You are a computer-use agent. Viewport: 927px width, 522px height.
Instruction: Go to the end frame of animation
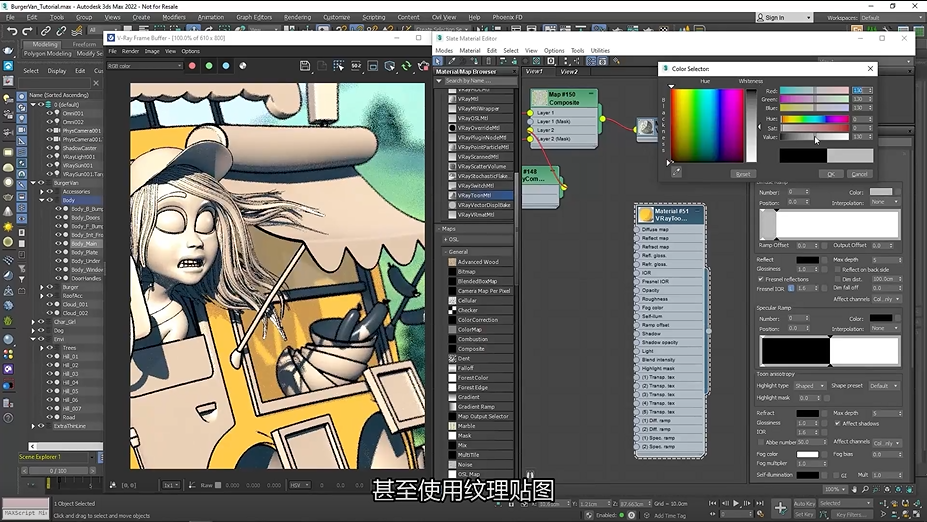tap(760, 504)
